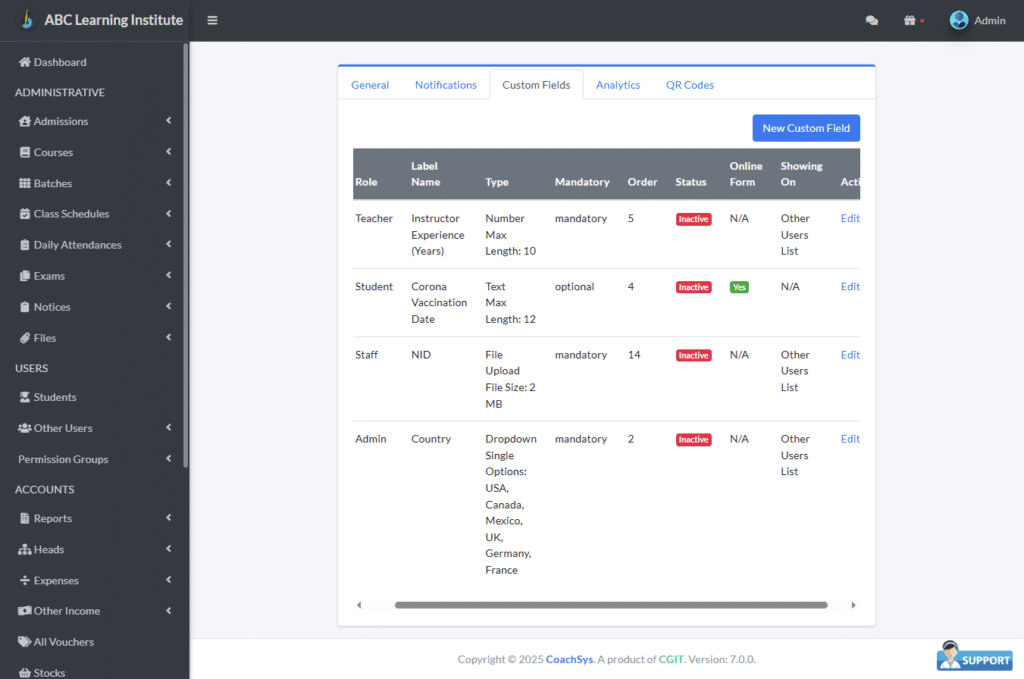Screen dimensions: 1024x679
Task: Click the Files sidebar icon
Action: point(22,337)
